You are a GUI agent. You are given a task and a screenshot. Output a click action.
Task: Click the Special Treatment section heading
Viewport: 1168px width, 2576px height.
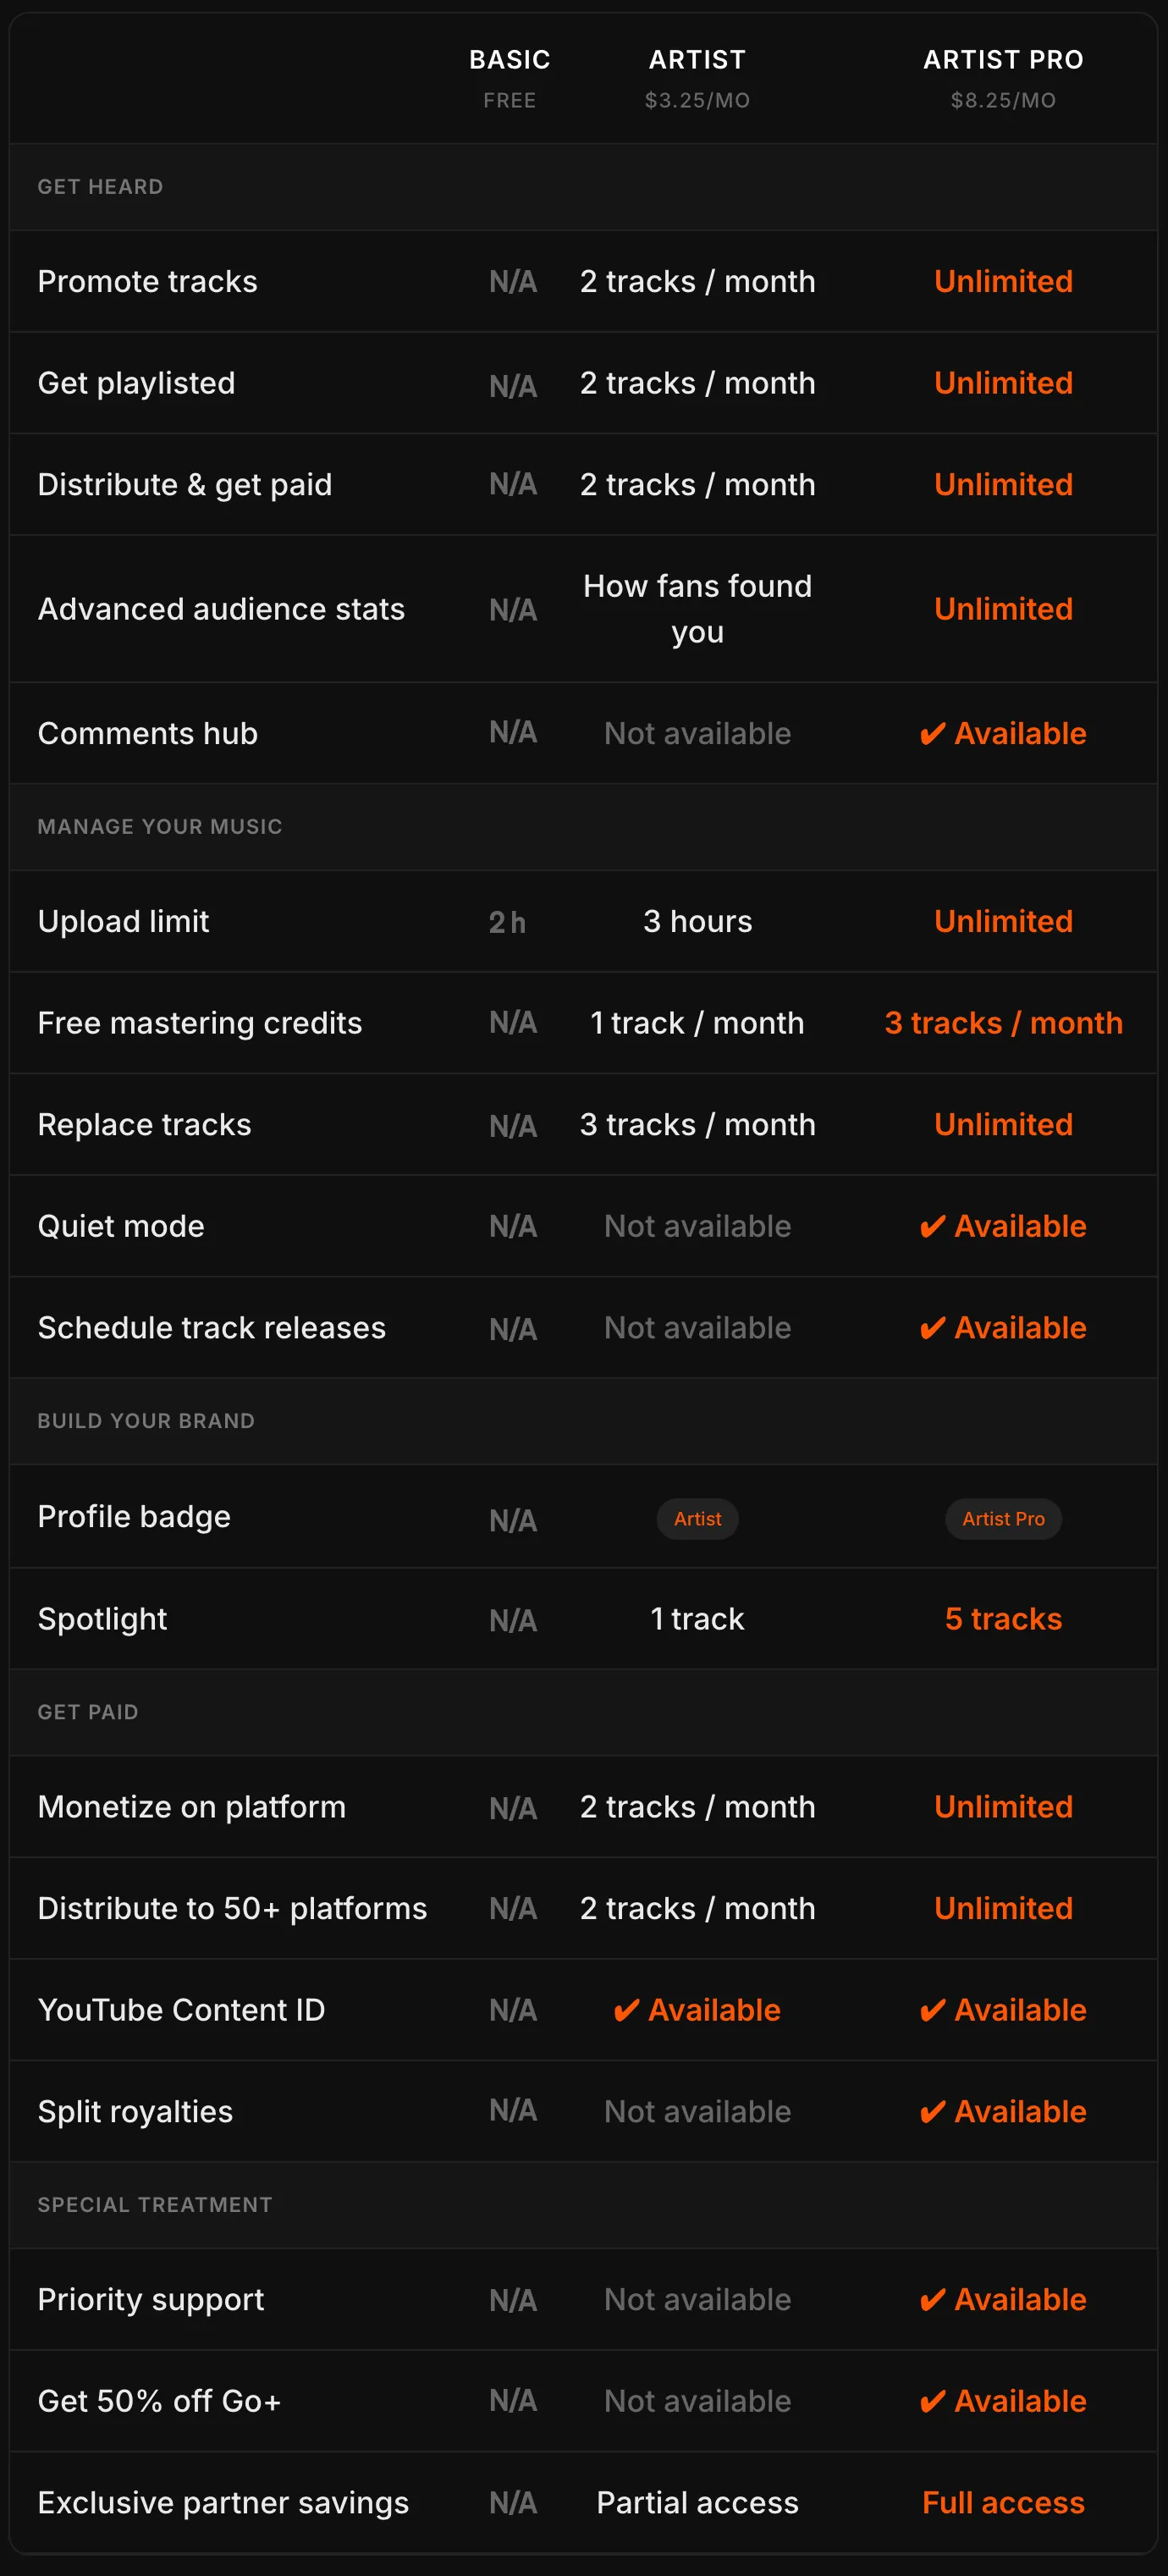(x=155, y=2205)
